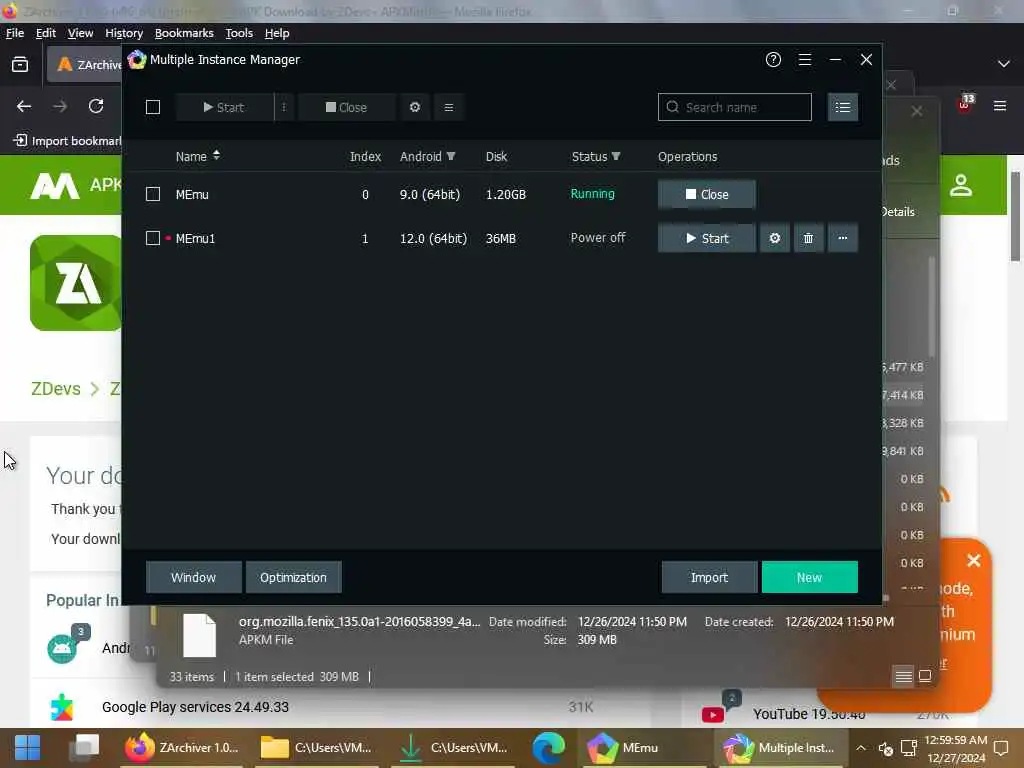Screen dimensions: 1024x768
Task: Open Multiple Instance Manager hamburger menu
Action: point(805,59)
